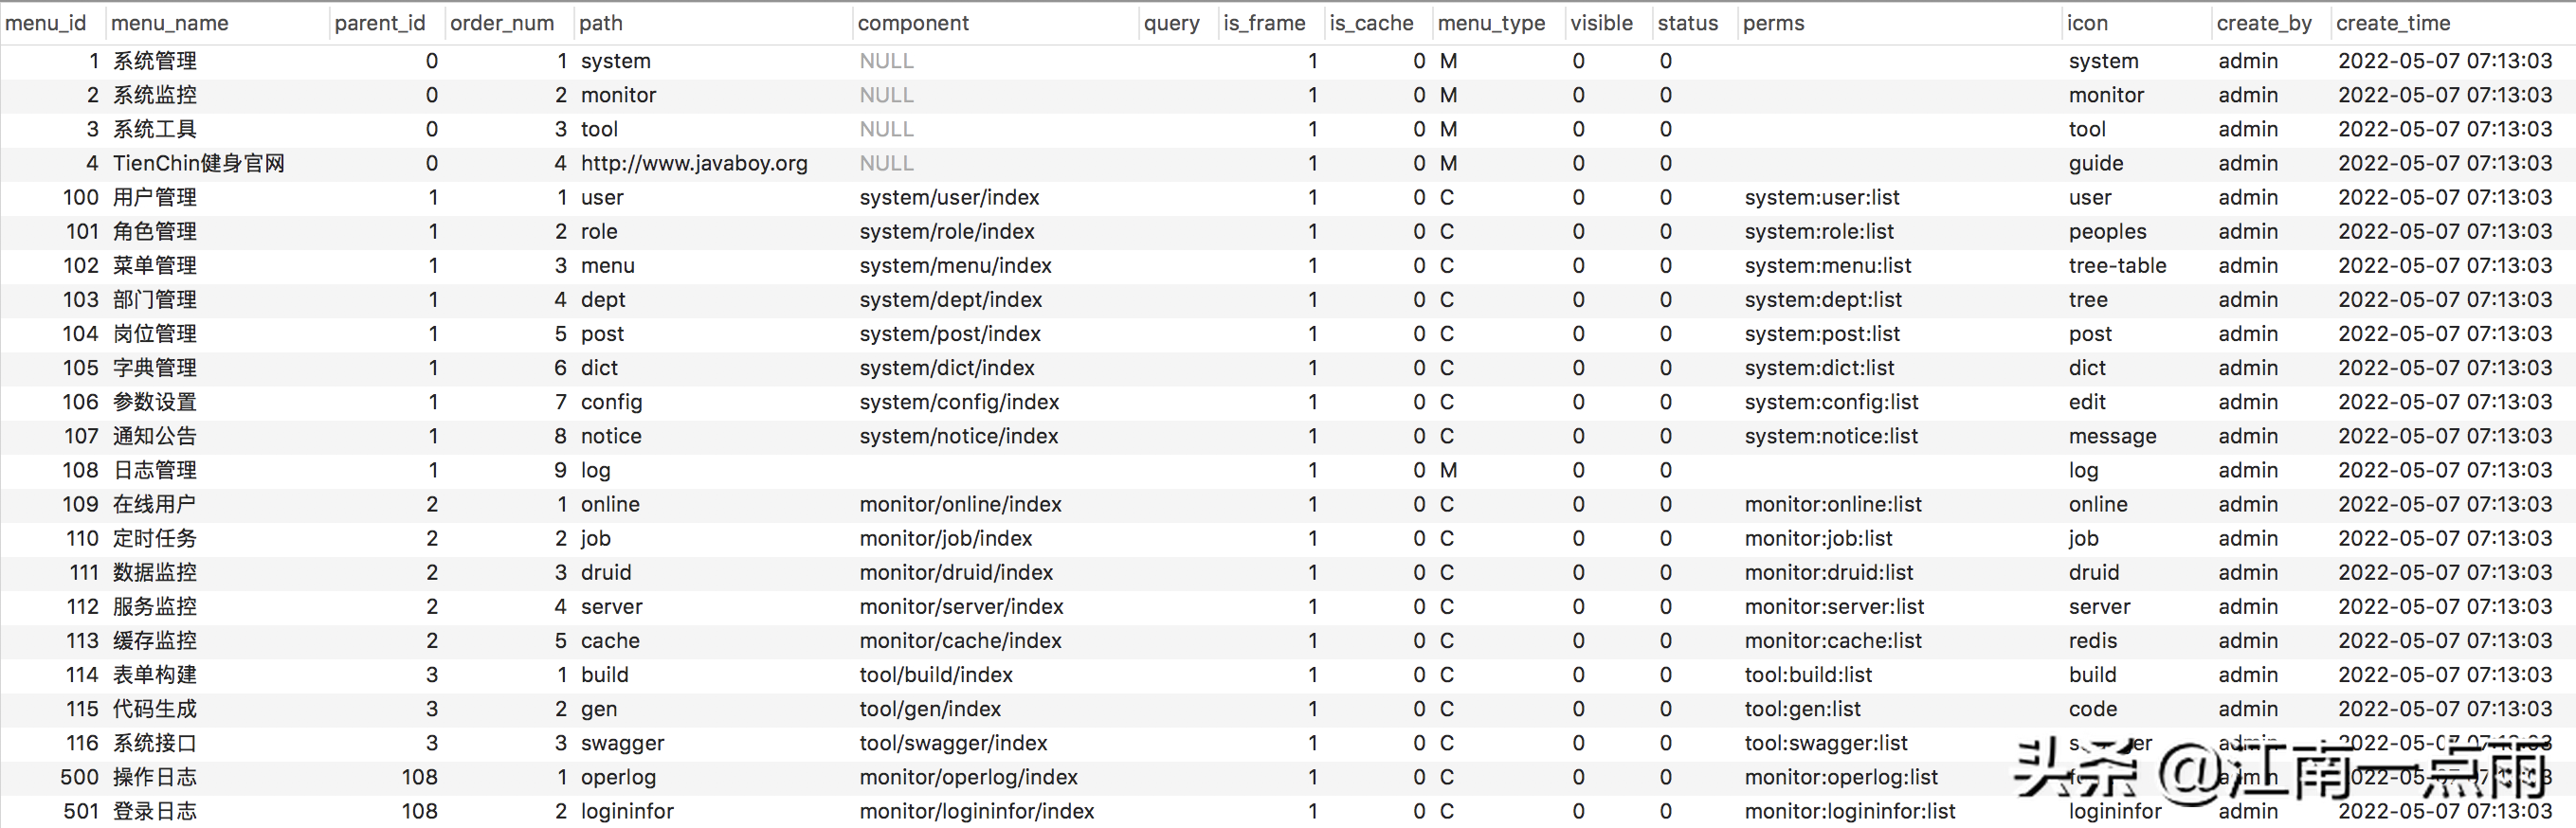Click the monitor/online/index component cell
2576x828 pixels.
tap(960, 503)
